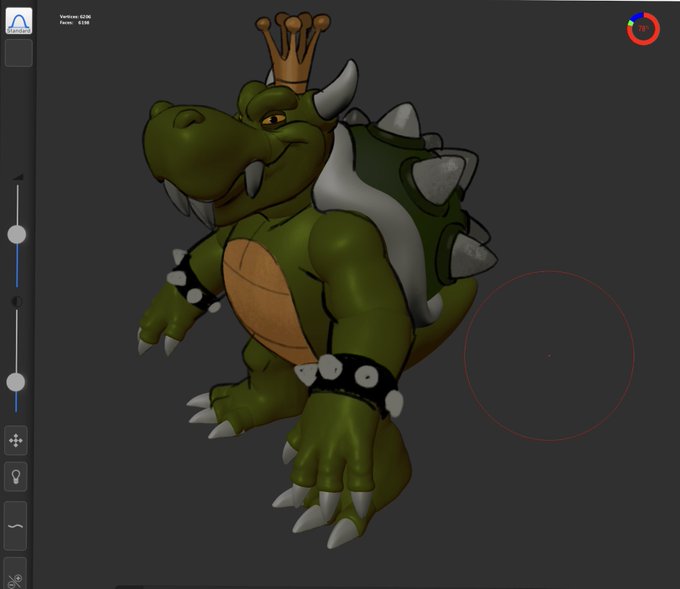Screen dimensions: 680x589
Task: Click the empty slot below the Standard brush
Action: pos(19,53)
